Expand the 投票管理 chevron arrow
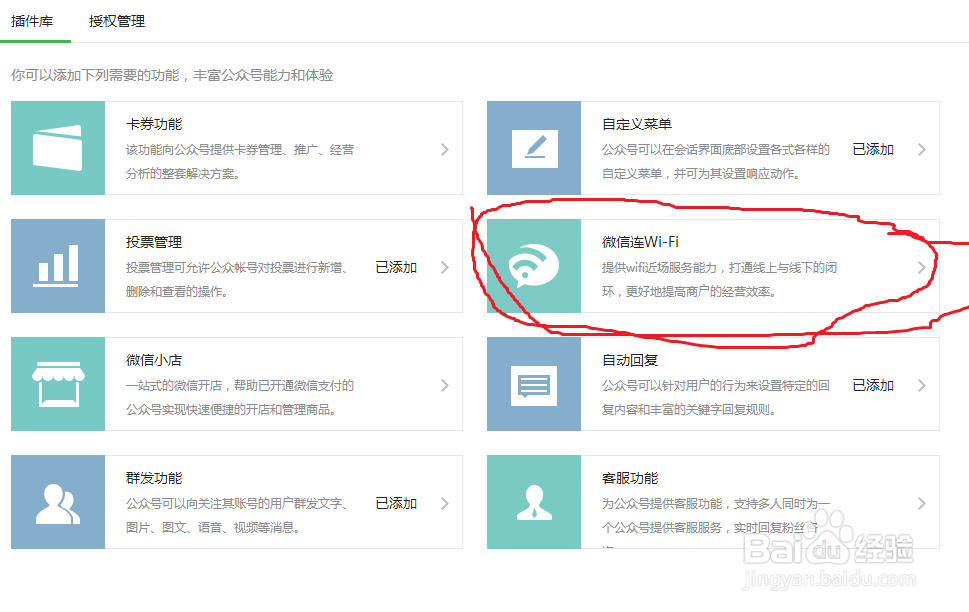Viewport: 969px width, 612px height. 445,267
